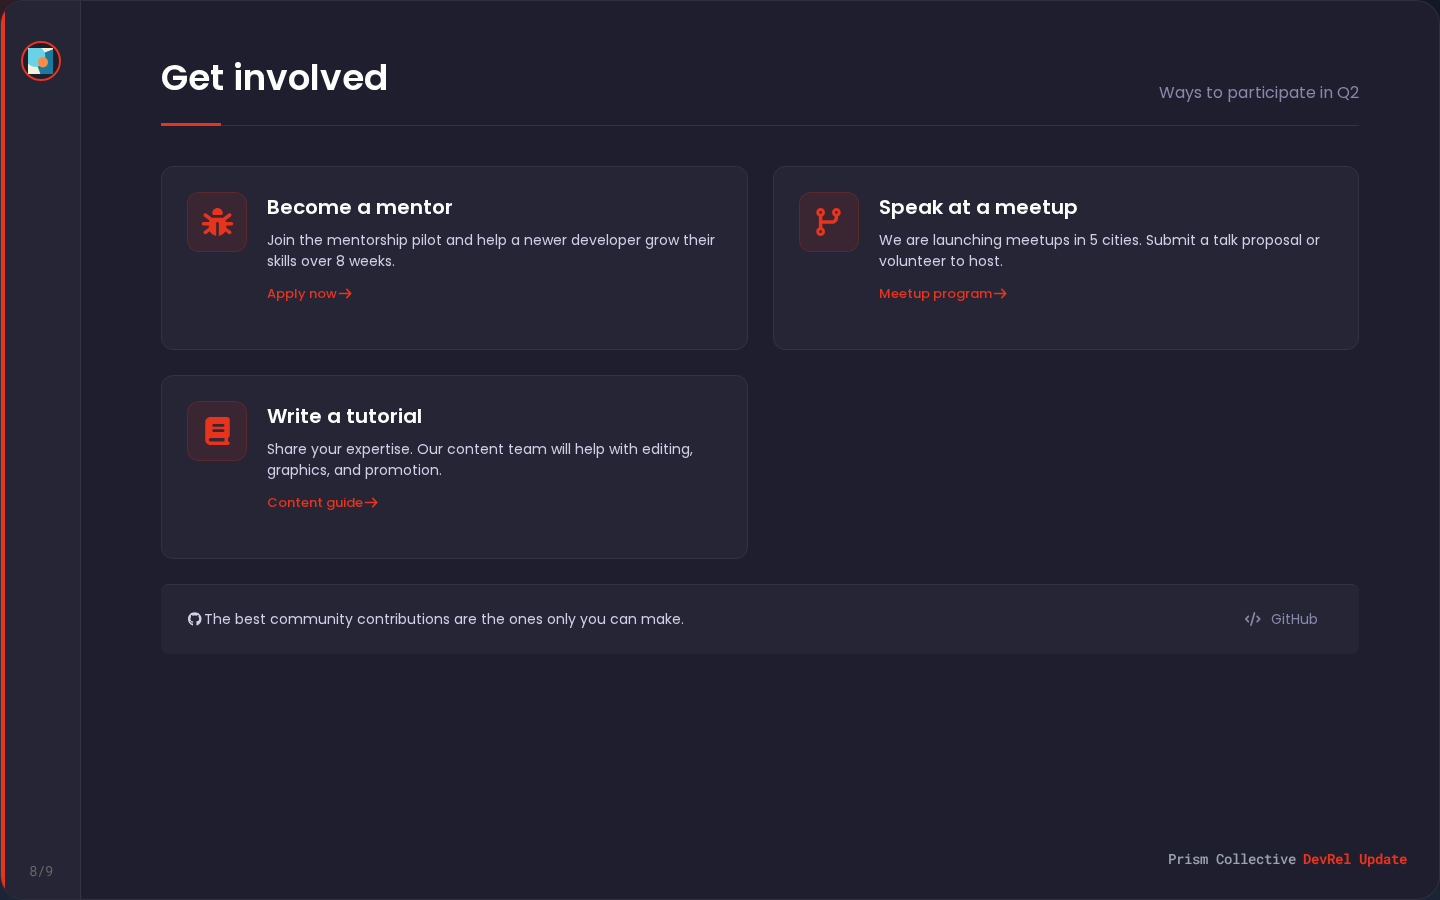Click the code brackets icon beside GitHub
Image resolution: width=1440 pixels, height=900 pixels.
click(1252, 619)
